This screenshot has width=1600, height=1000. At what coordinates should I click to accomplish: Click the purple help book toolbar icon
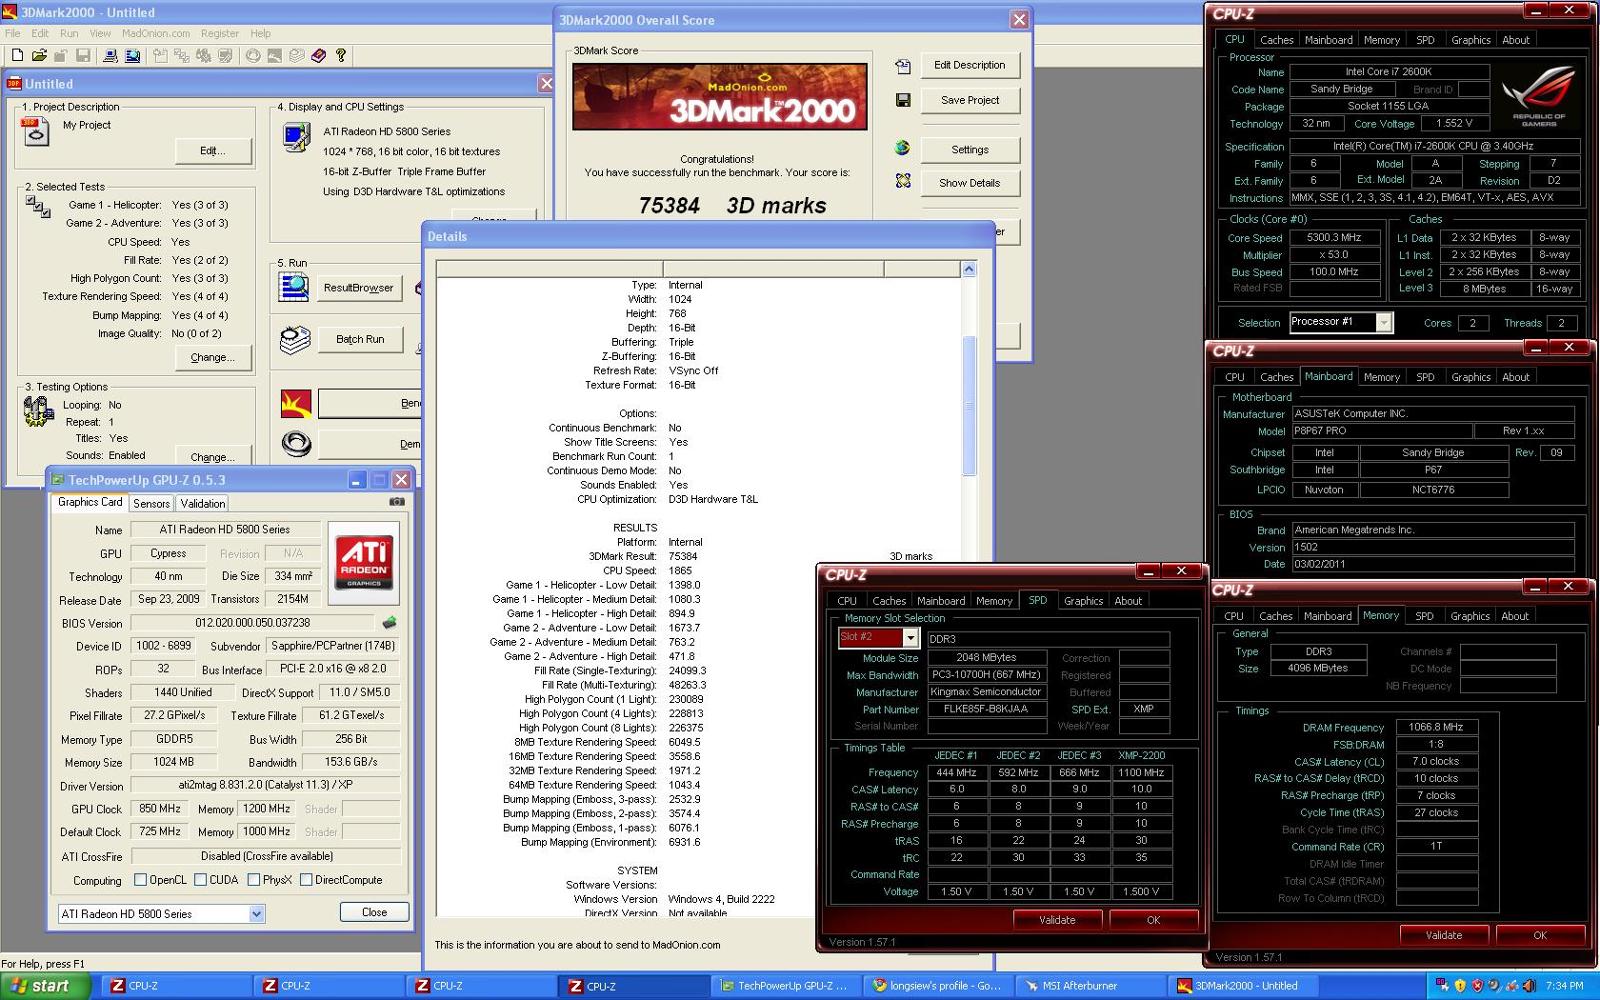click(318, 56)
